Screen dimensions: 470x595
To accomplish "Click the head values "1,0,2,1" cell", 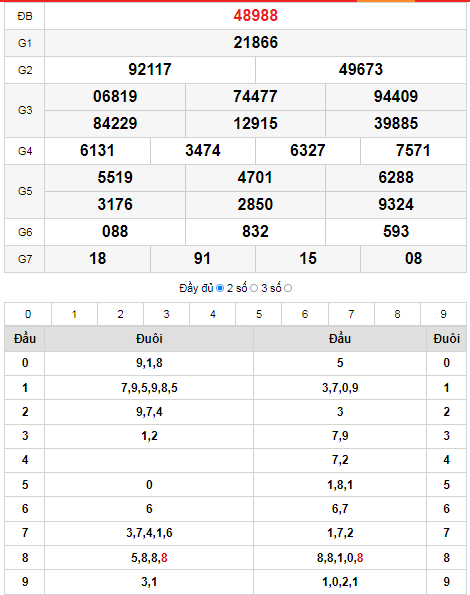I will point(340,582).
